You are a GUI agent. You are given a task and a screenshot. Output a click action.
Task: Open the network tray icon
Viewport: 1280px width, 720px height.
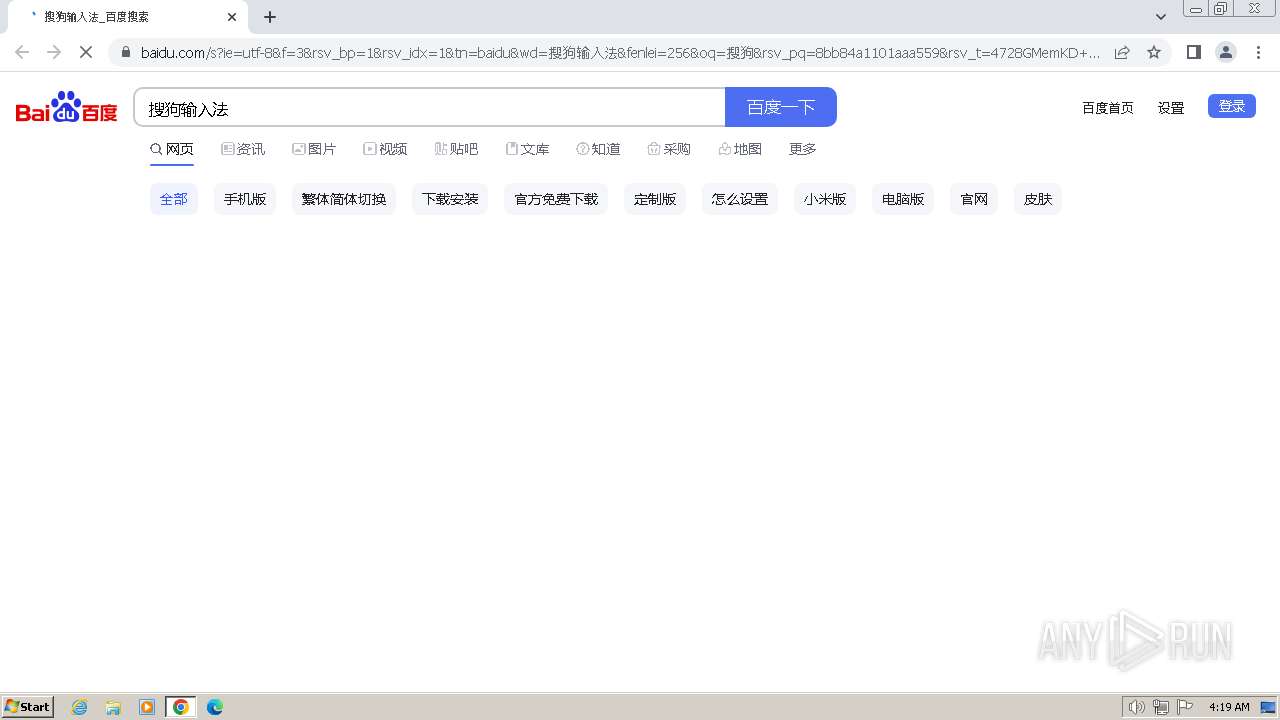point(1161,707)
